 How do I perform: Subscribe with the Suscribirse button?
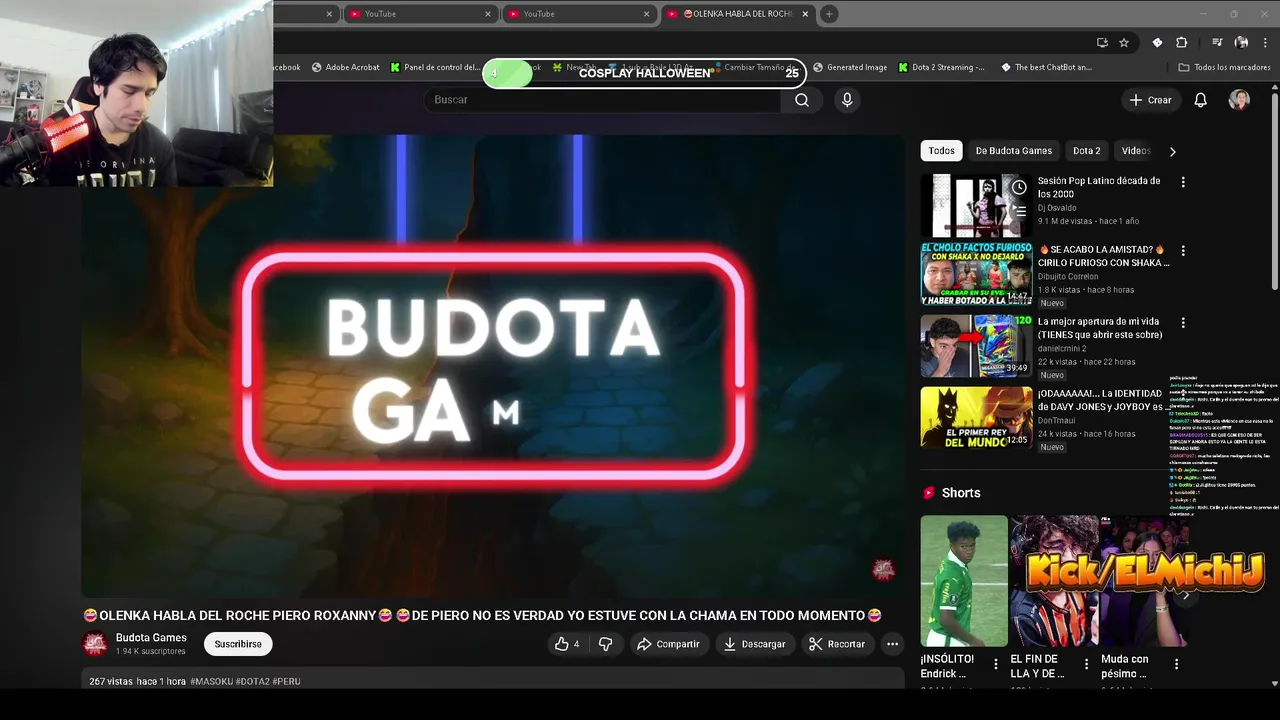click(238, 644)
